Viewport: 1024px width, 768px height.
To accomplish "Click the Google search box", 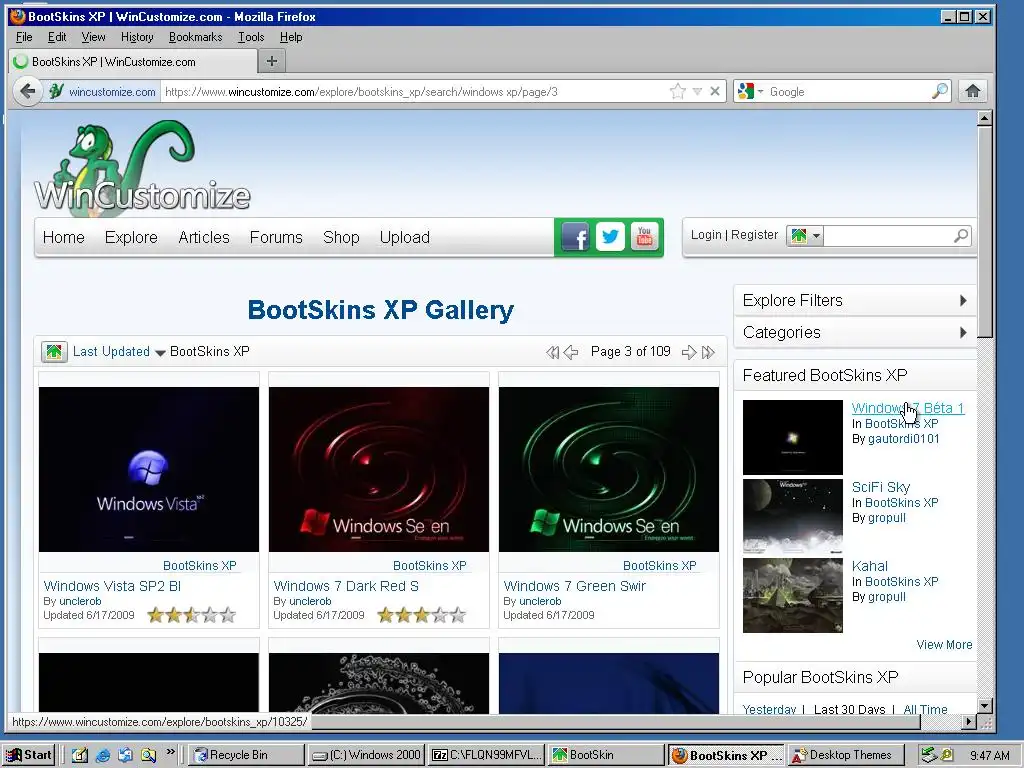I will [x=848, y=91].
